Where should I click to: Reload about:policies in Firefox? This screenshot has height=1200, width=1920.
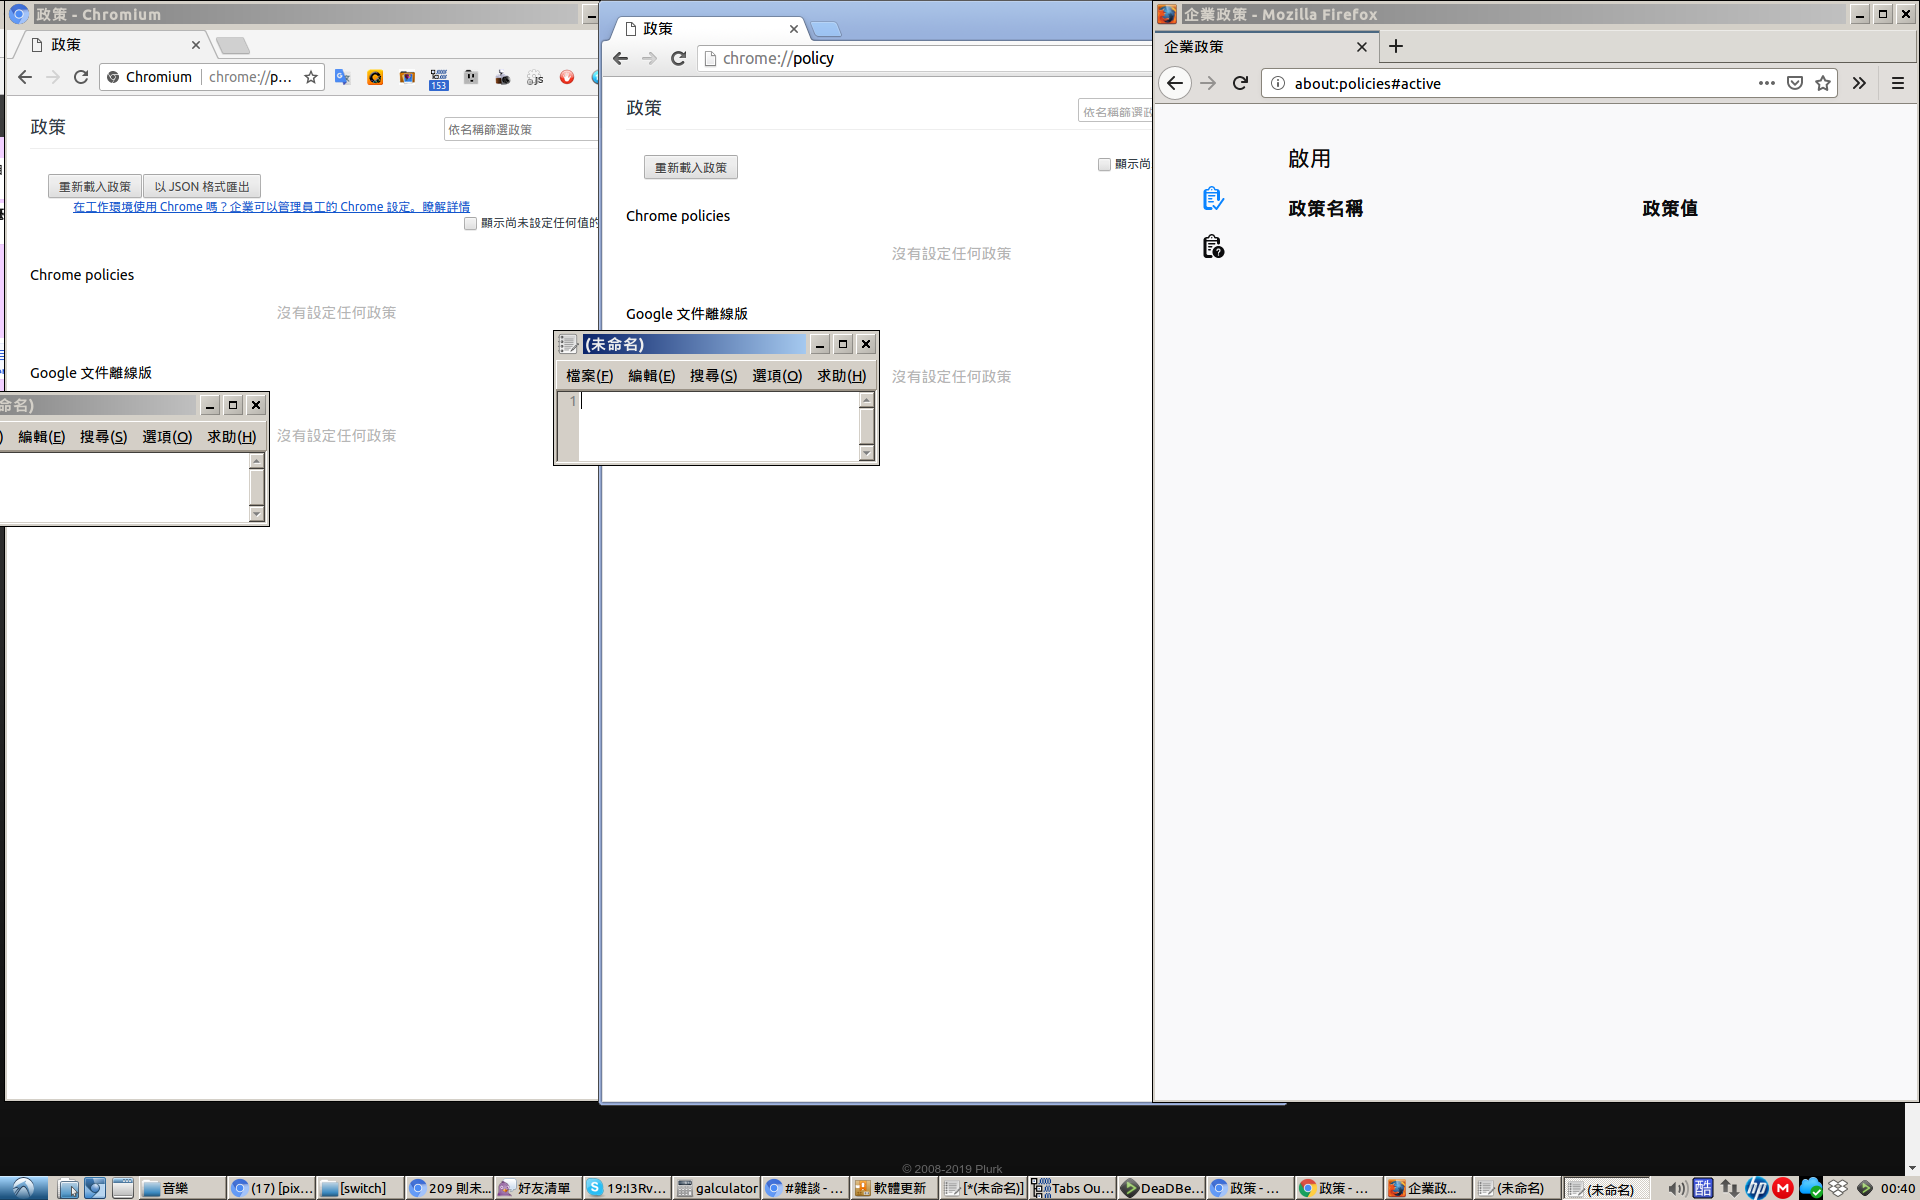(1240, 83)
